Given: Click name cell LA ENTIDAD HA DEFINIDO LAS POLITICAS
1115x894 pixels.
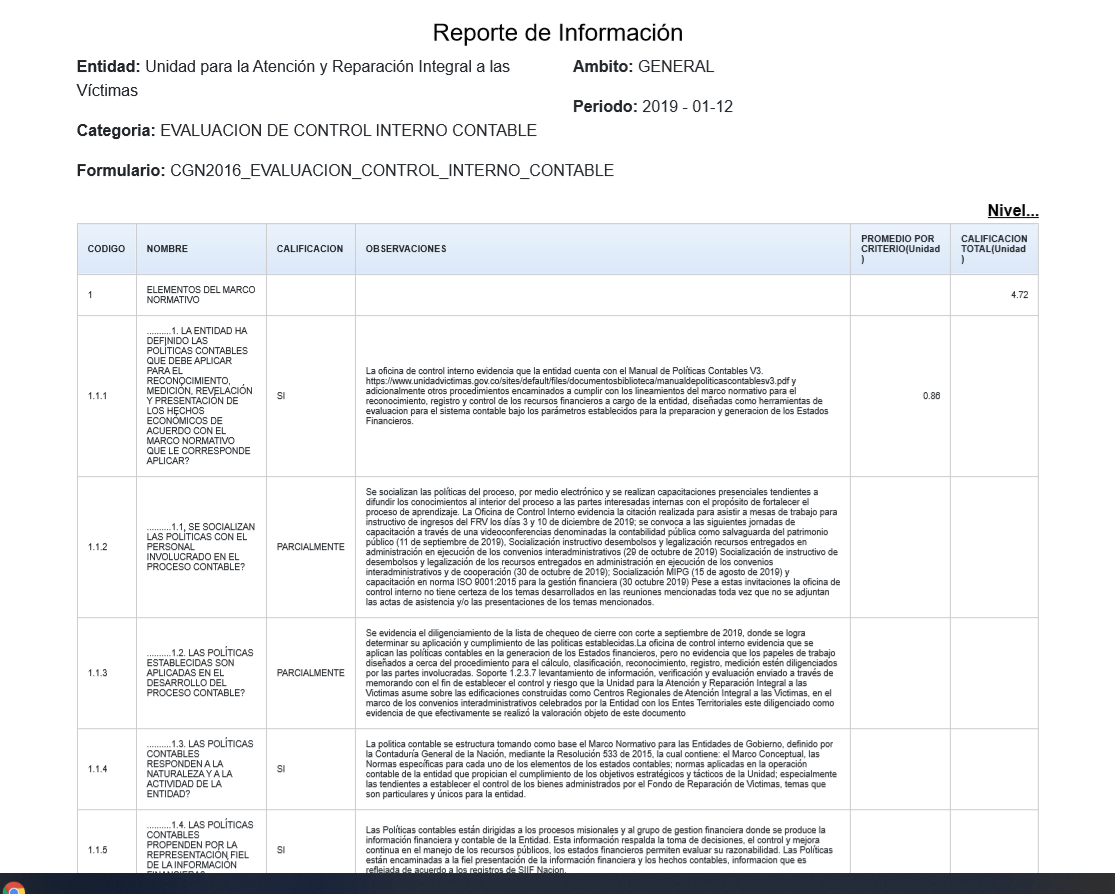Looking at the screenshot, I should click(201, 396).
